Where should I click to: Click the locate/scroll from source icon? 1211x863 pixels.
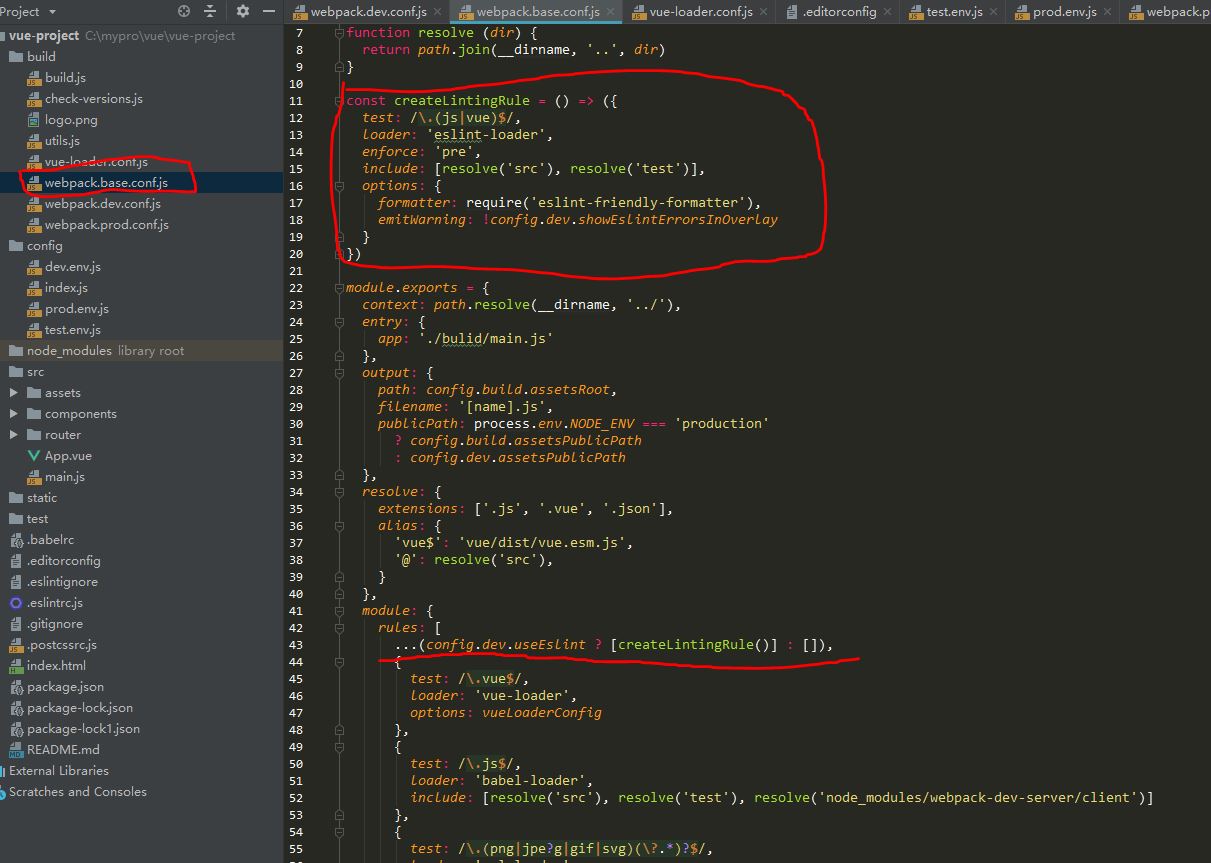(183, 12)
